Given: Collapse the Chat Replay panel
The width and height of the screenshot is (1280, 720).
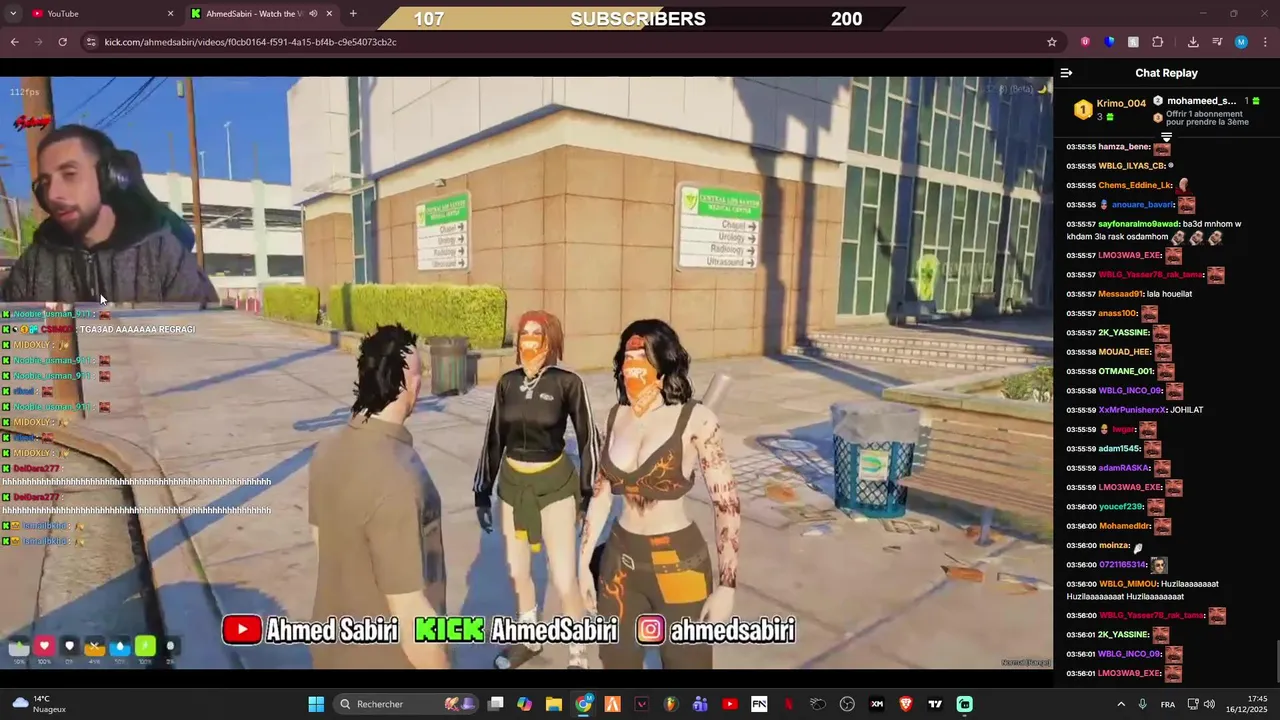Looking at the screenshot, I should 1066,73.
